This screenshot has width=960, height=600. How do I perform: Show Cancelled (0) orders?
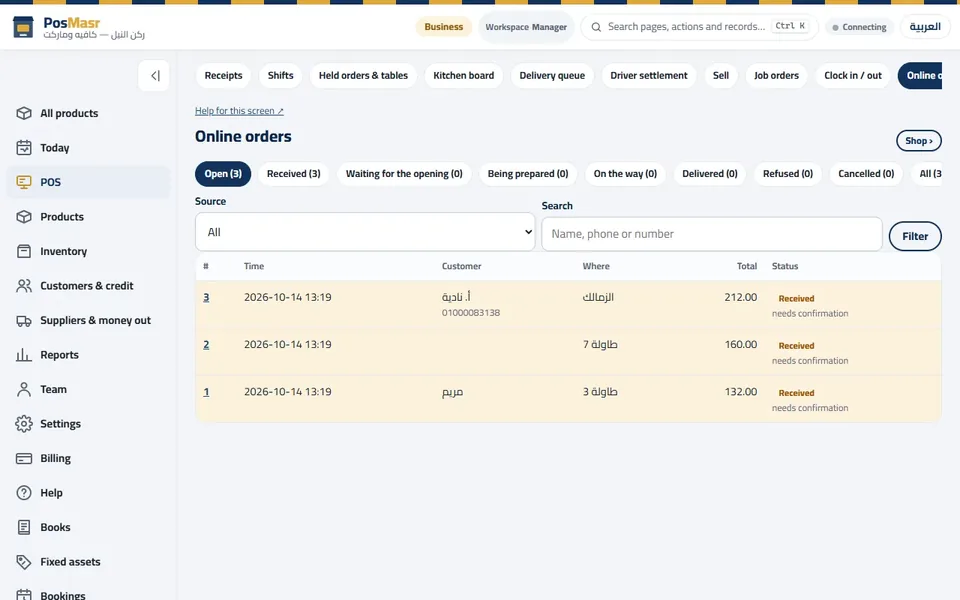(x=866, y=174)
